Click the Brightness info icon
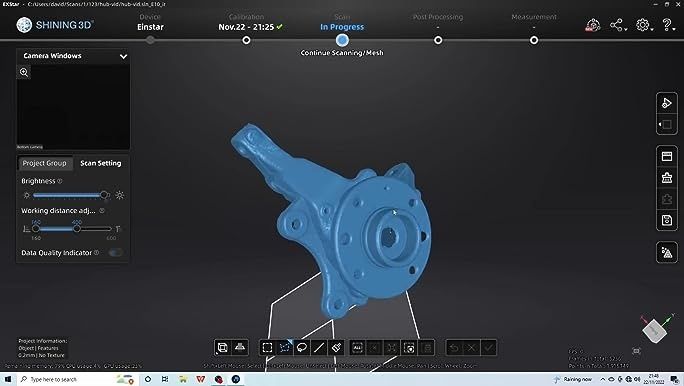Screen dimensions: 684x386 60,181
